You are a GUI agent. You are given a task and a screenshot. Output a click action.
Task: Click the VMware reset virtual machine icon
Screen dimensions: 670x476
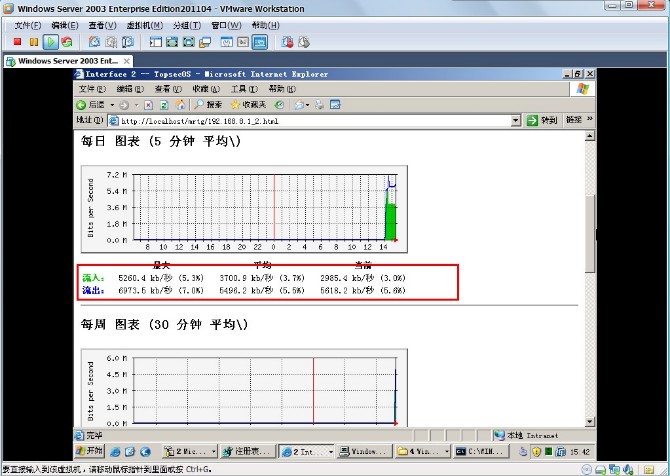(66, 42)
